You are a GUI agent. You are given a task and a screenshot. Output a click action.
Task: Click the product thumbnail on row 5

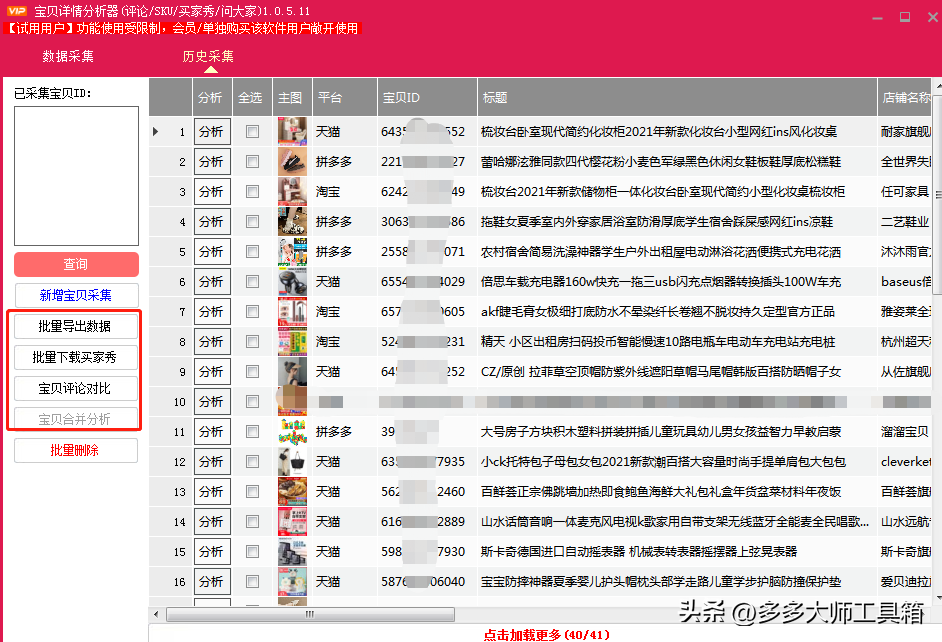click(292, 251)
